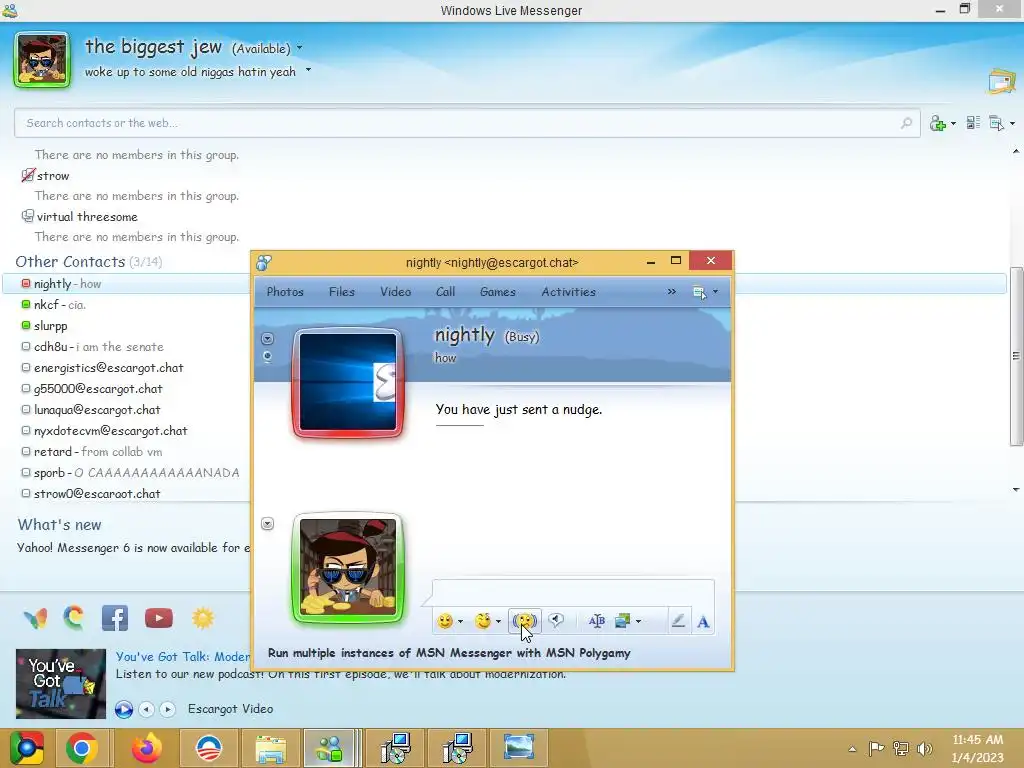Select contact nkcf in the list
Screen dimensions: 1024x768
[504, 304]
